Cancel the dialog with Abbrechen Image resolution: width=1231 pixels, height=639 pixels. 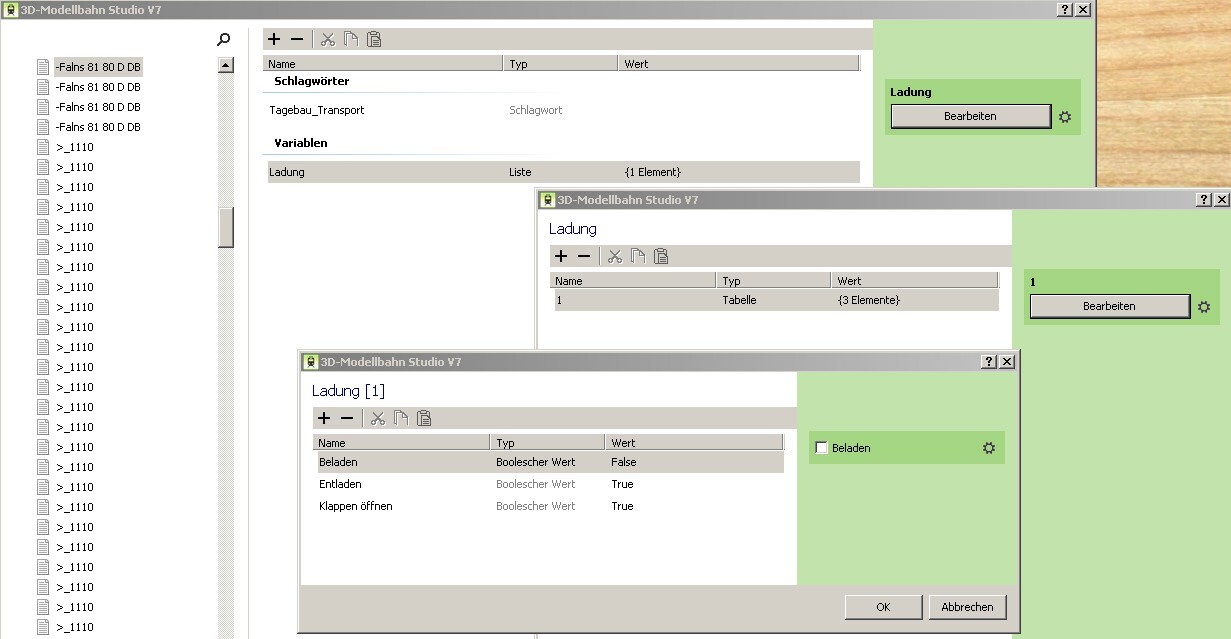pyautogui.click(x=968, y=607)
